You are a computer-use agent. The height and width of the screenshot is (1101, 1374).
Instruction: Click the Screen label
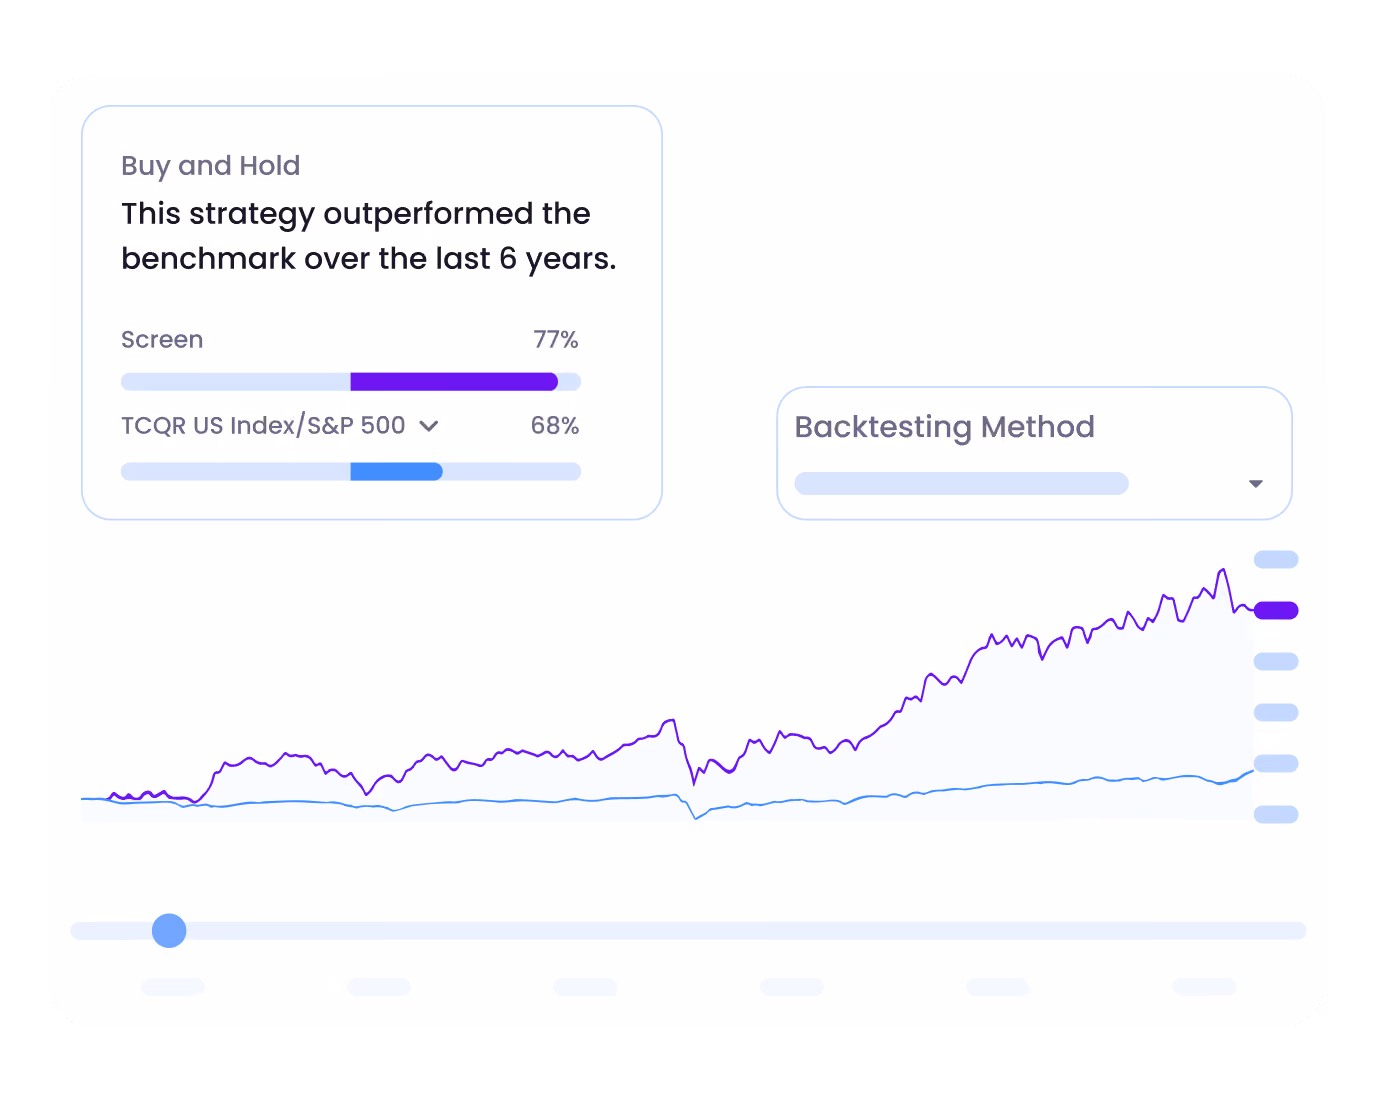coord(162,340)
